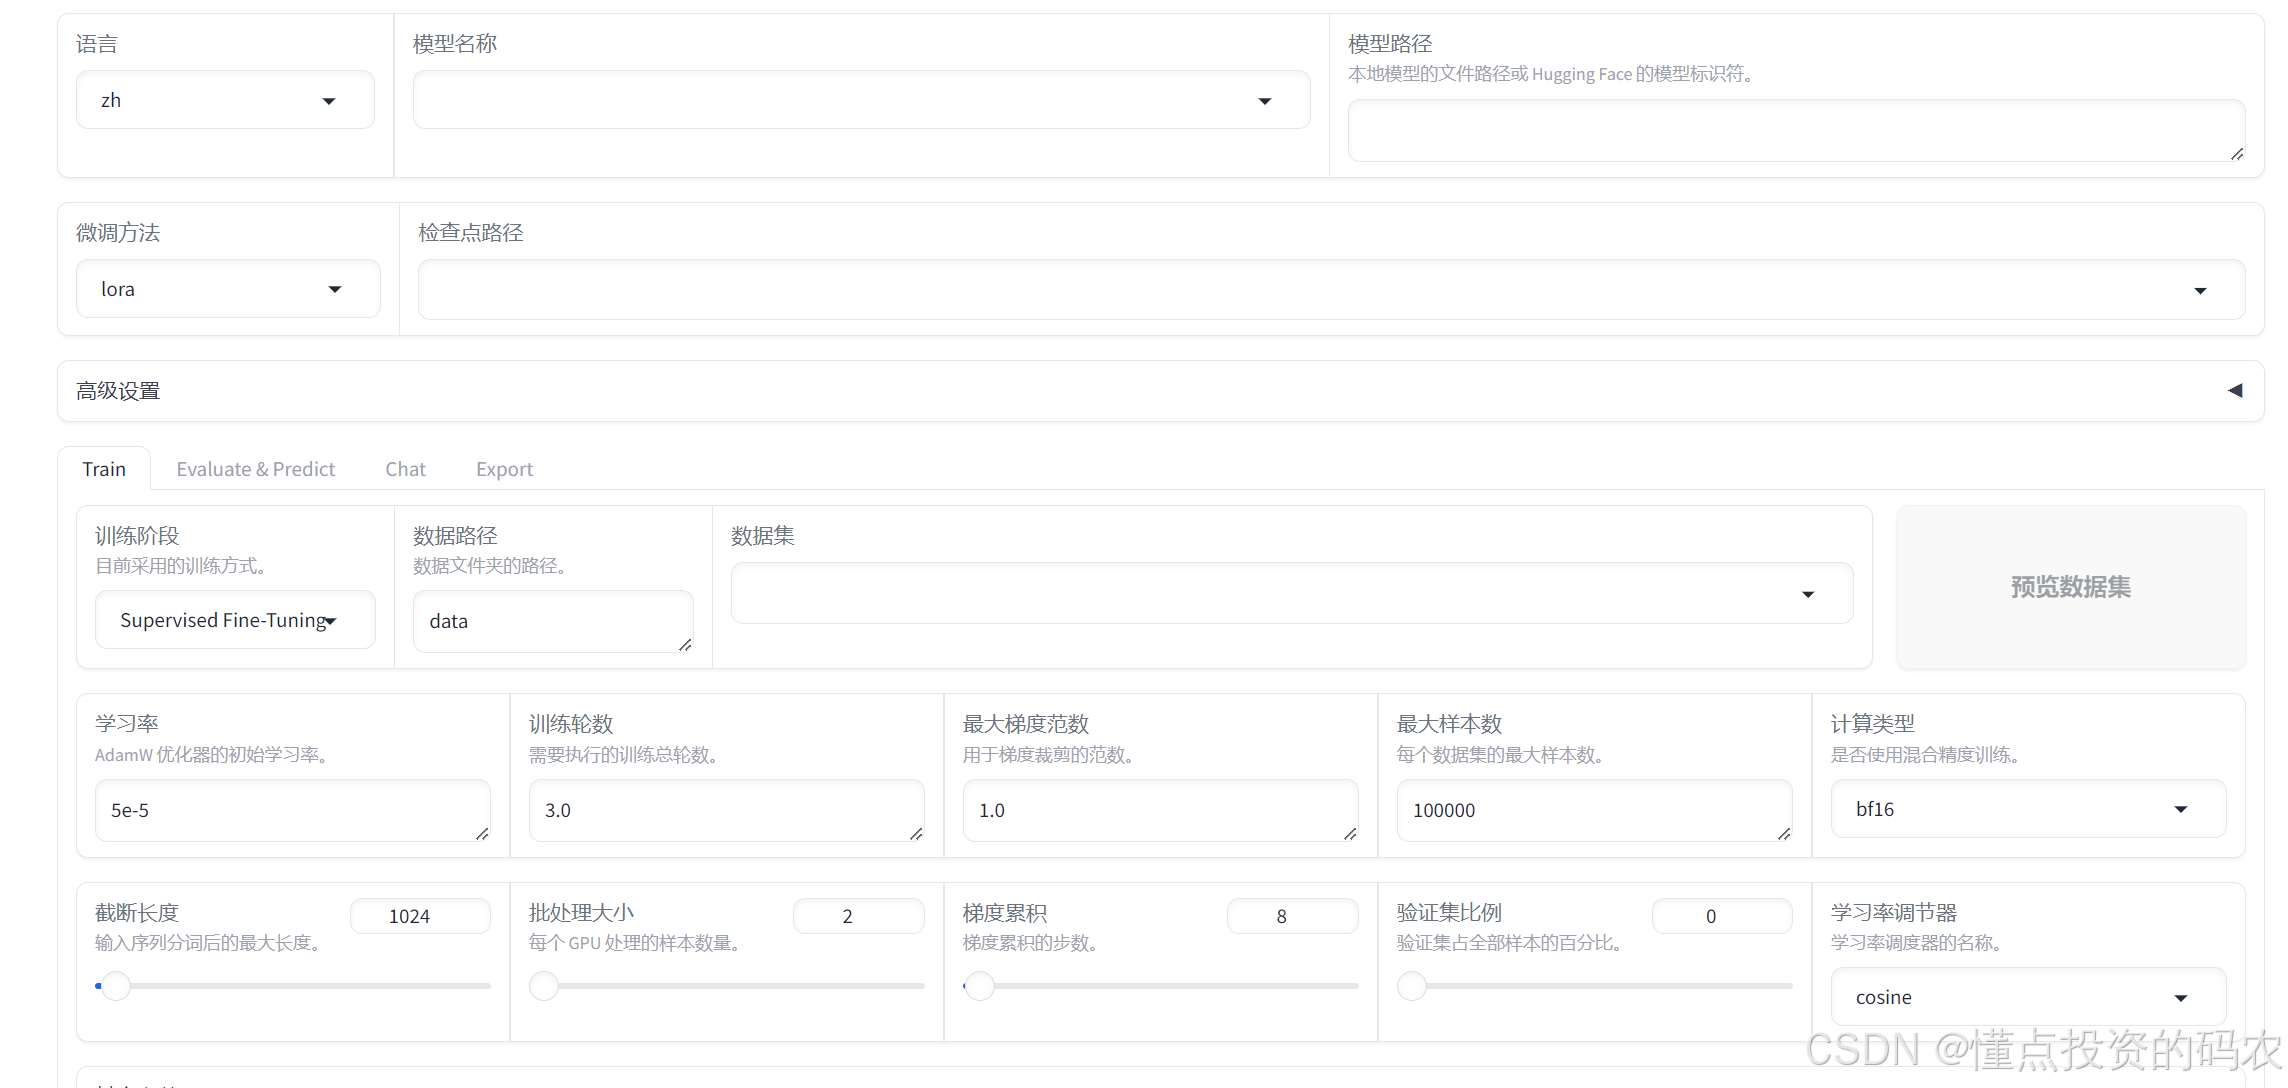Open the Supervised Fine-Tuning stage dropdown

[234, 620]
